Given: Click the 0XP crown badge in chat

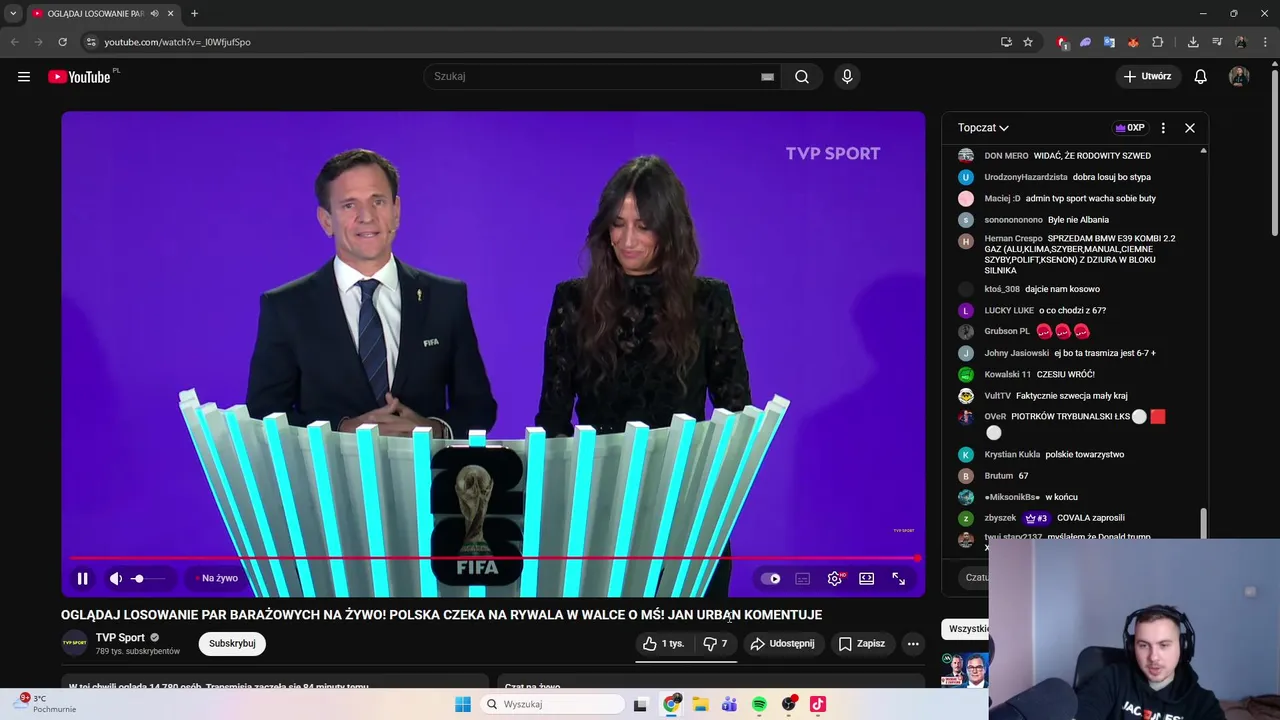Looking at the screenshot, I should (x=1129, y=128).
